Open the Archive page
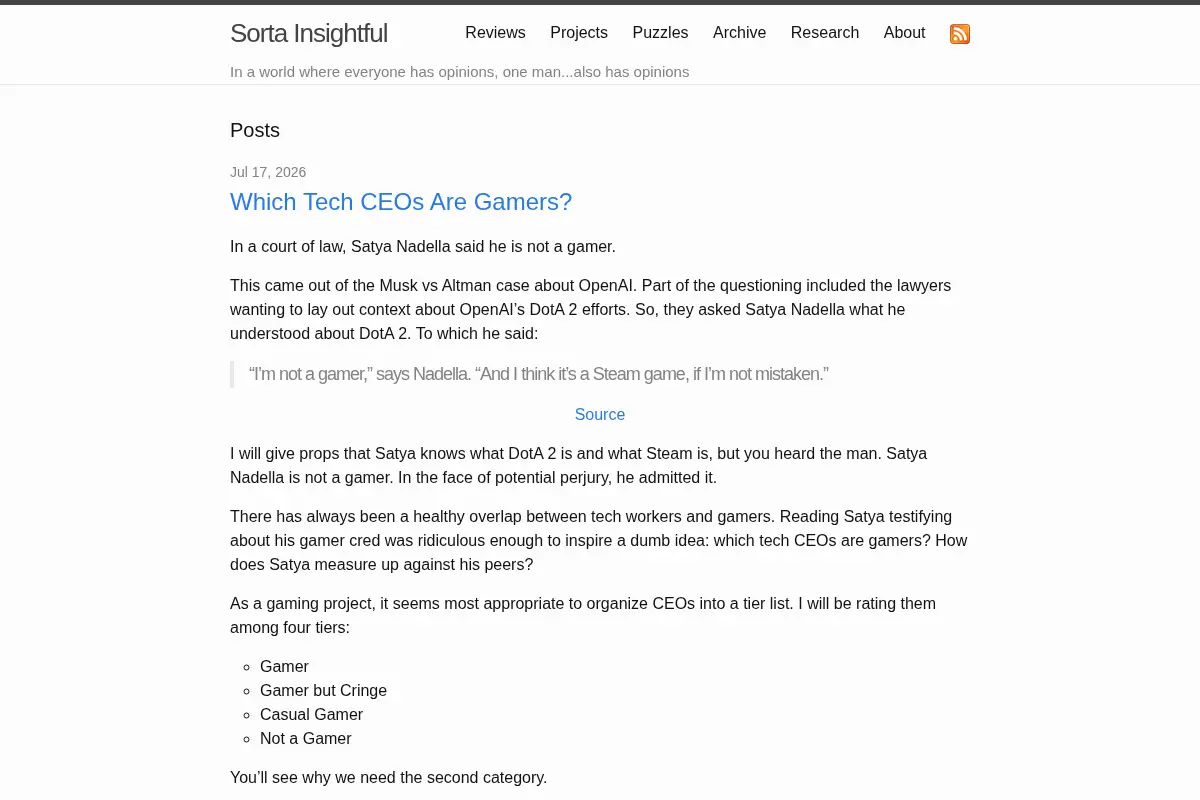The image size is (1200, 800). point(739,33)
